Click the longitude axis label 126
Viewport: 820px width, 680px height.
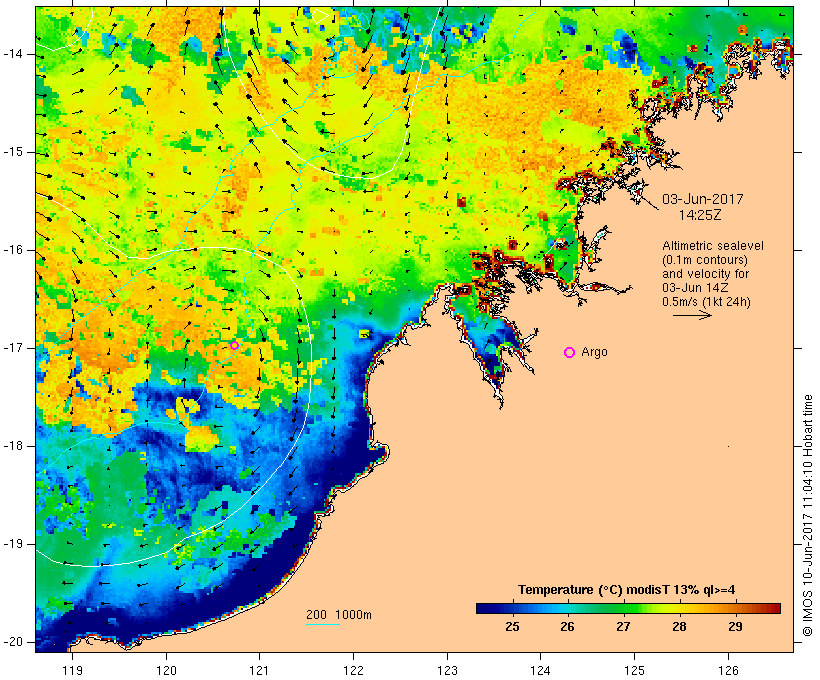[x=728, y=671]
